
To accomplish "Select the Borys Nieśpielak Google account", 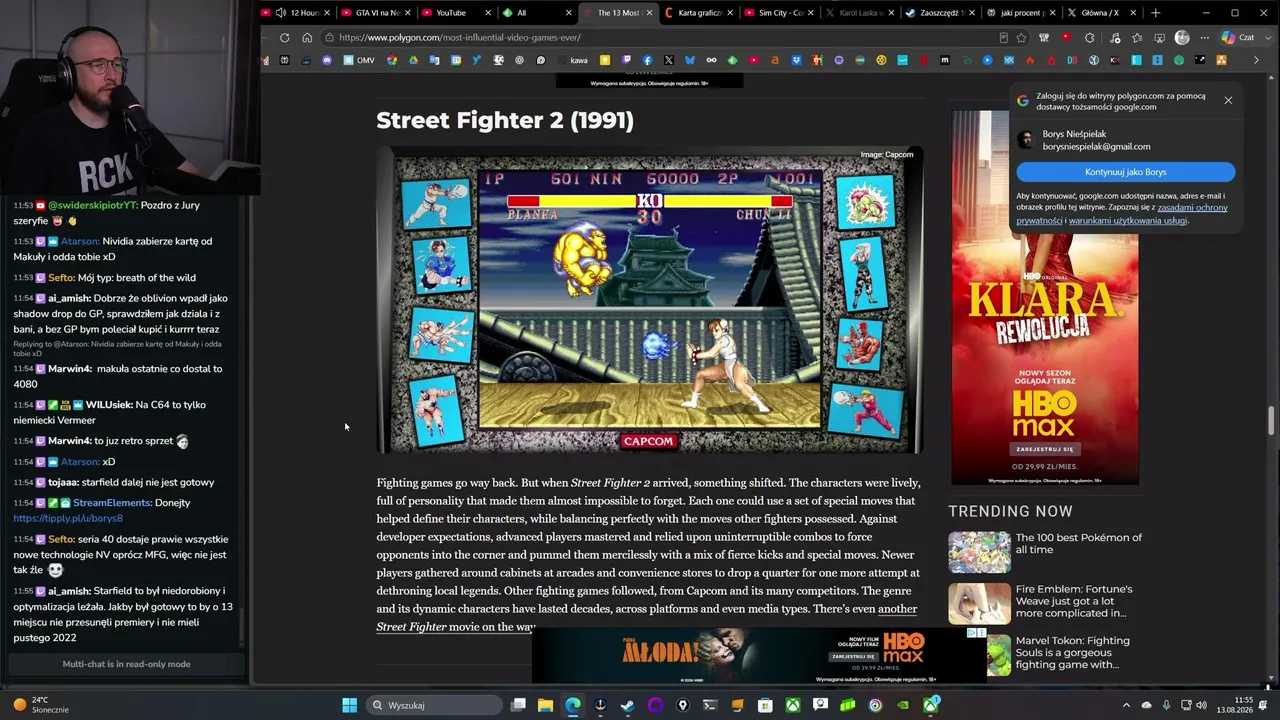I will pyautogui.click(x=1126, y=140).
